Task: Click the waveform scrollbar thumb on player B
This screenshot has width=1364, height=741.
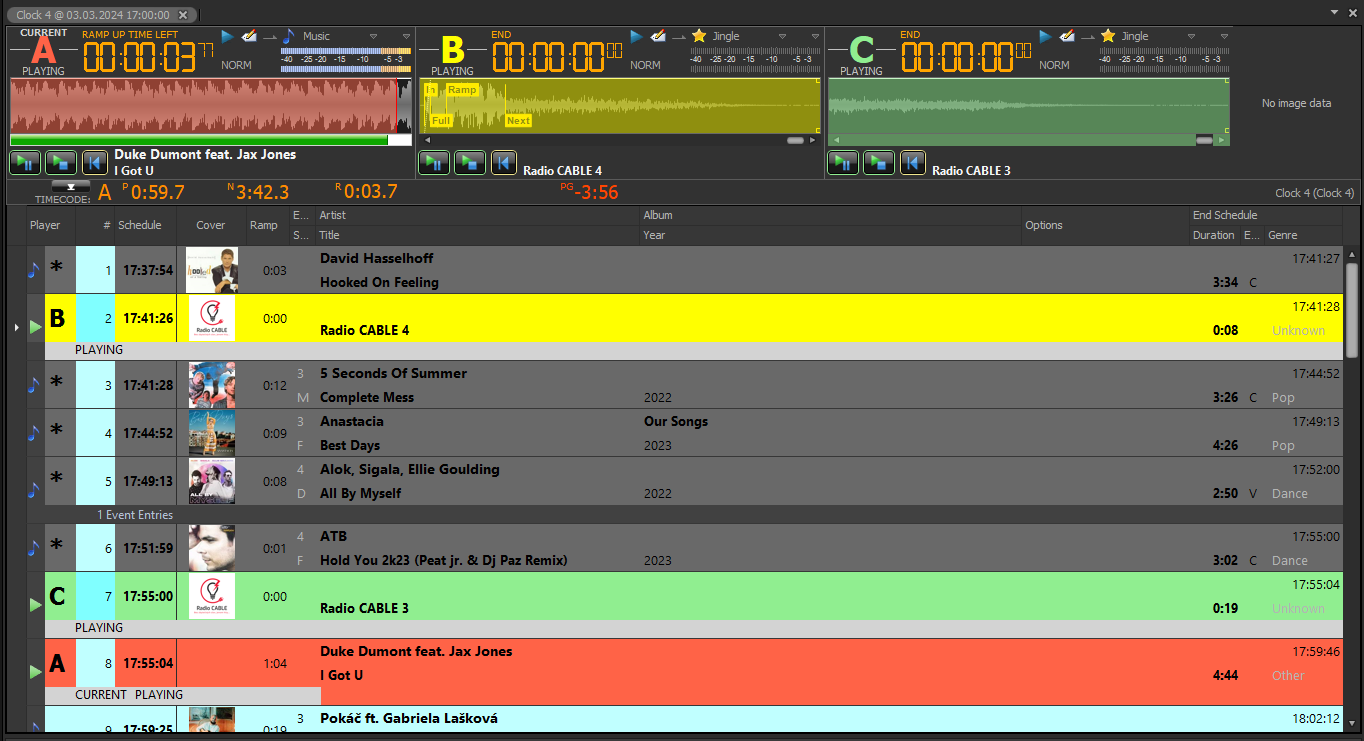Action: point(796,141)
